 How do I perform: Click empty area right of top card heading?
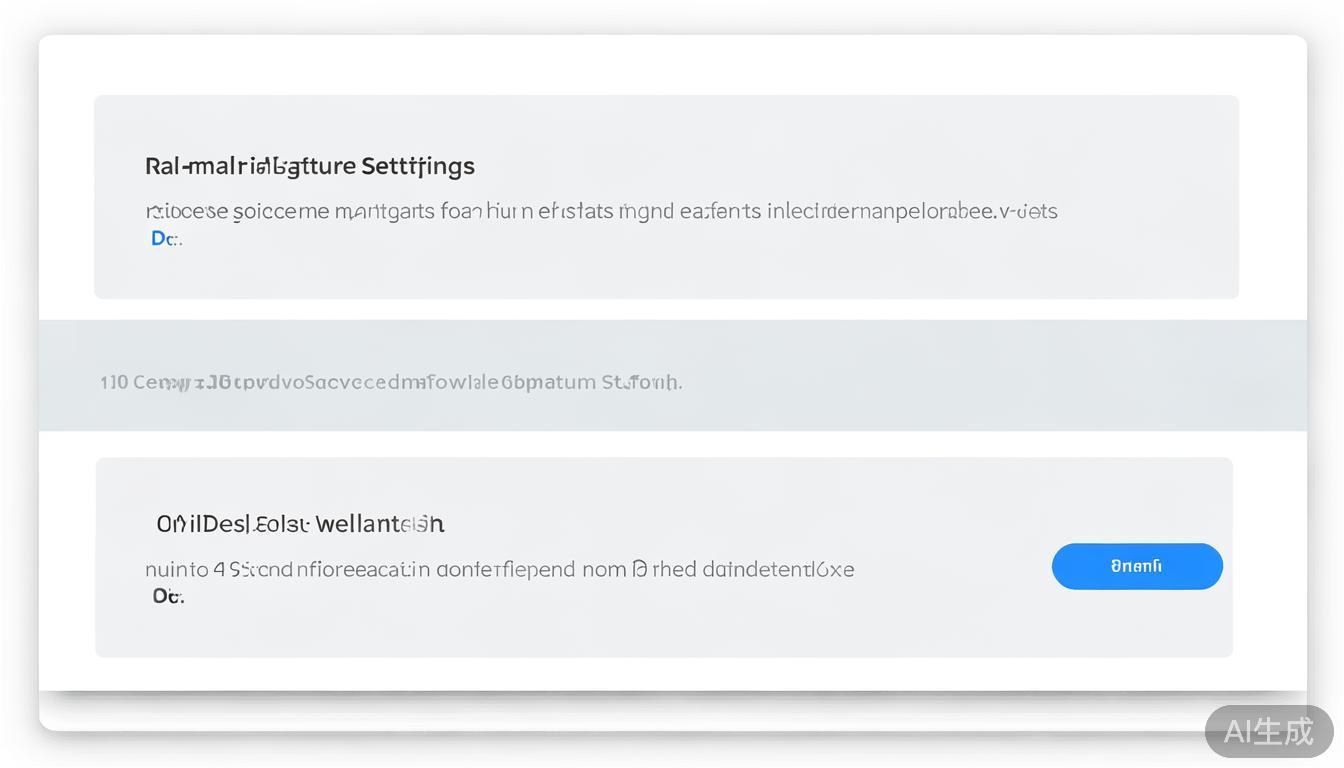point(850,166)
